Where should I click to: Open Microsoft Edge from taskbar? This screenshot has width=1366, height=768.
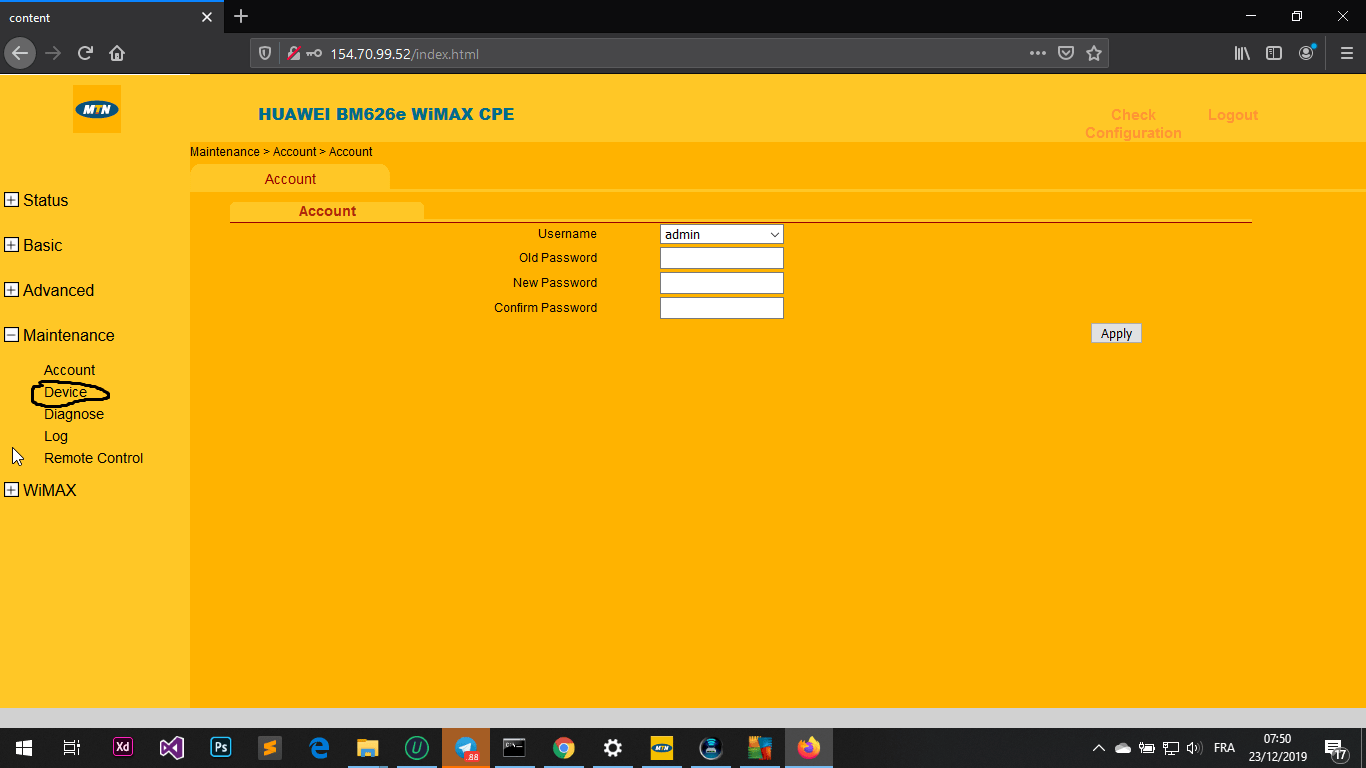click(x=319, y=748)
